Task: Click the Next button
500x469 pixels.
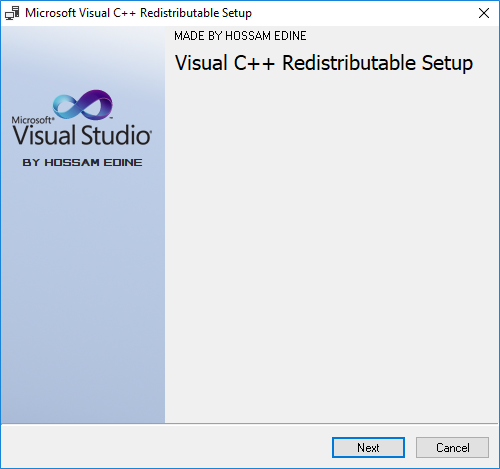Action: tap(368, 447)
